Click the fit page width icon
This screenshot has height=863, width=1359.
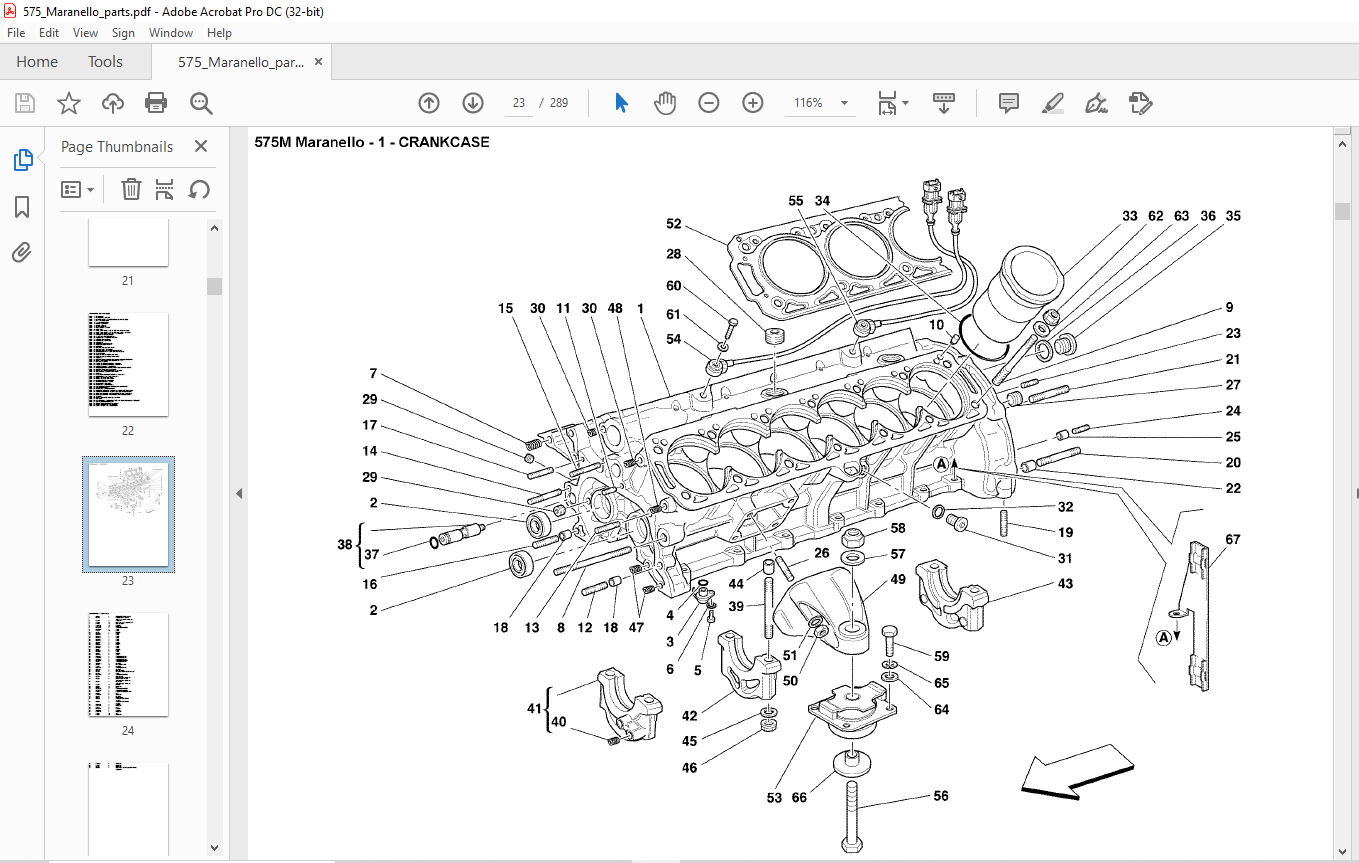887,103
